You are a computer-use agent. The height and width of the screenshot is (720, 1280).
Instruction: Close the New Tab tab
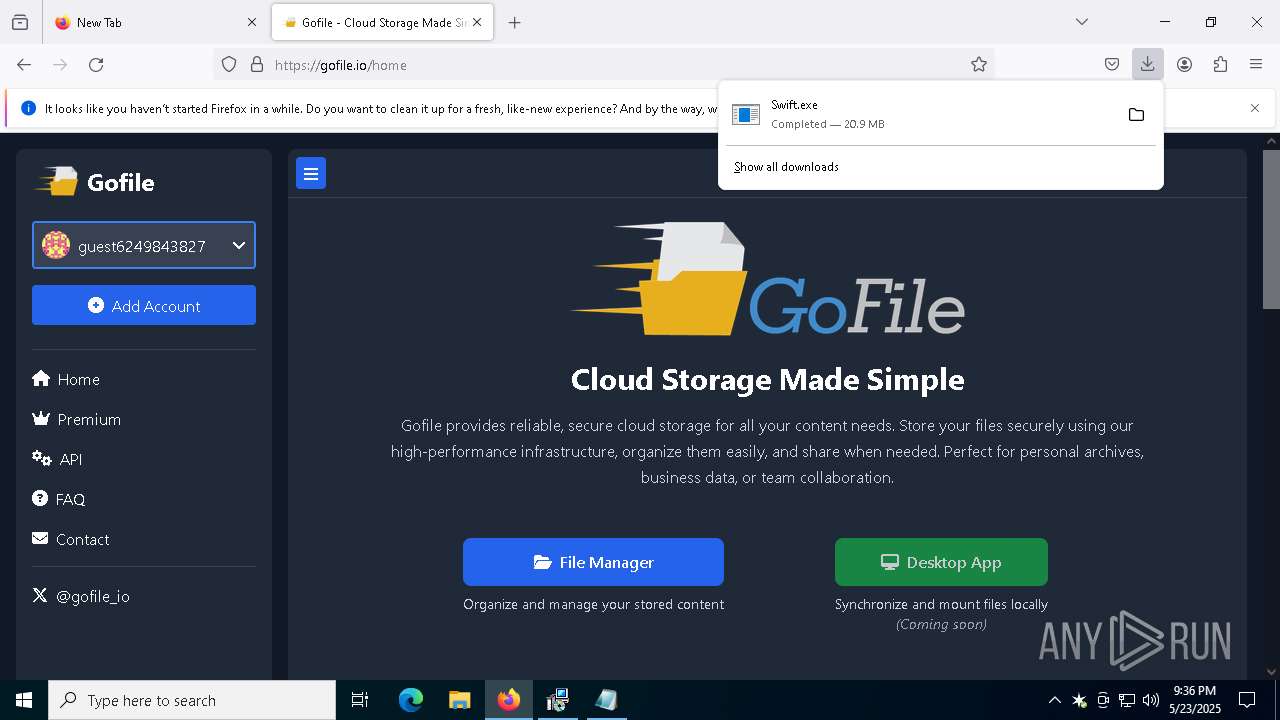(252, 22)
